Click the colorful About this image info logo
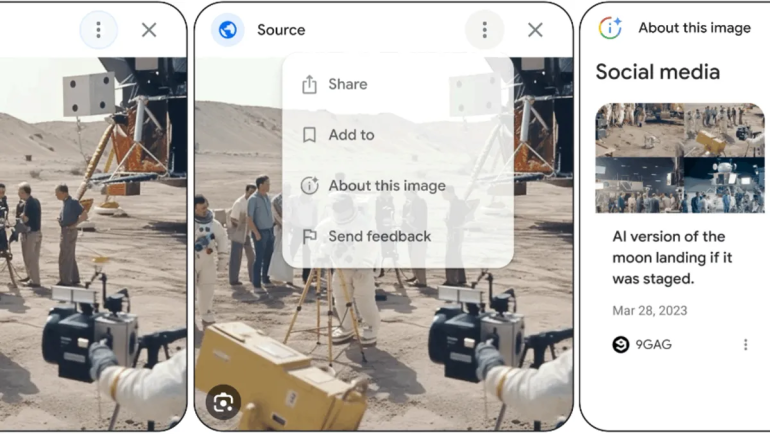The width and height of the screenshot is (770, 434). 610,28
